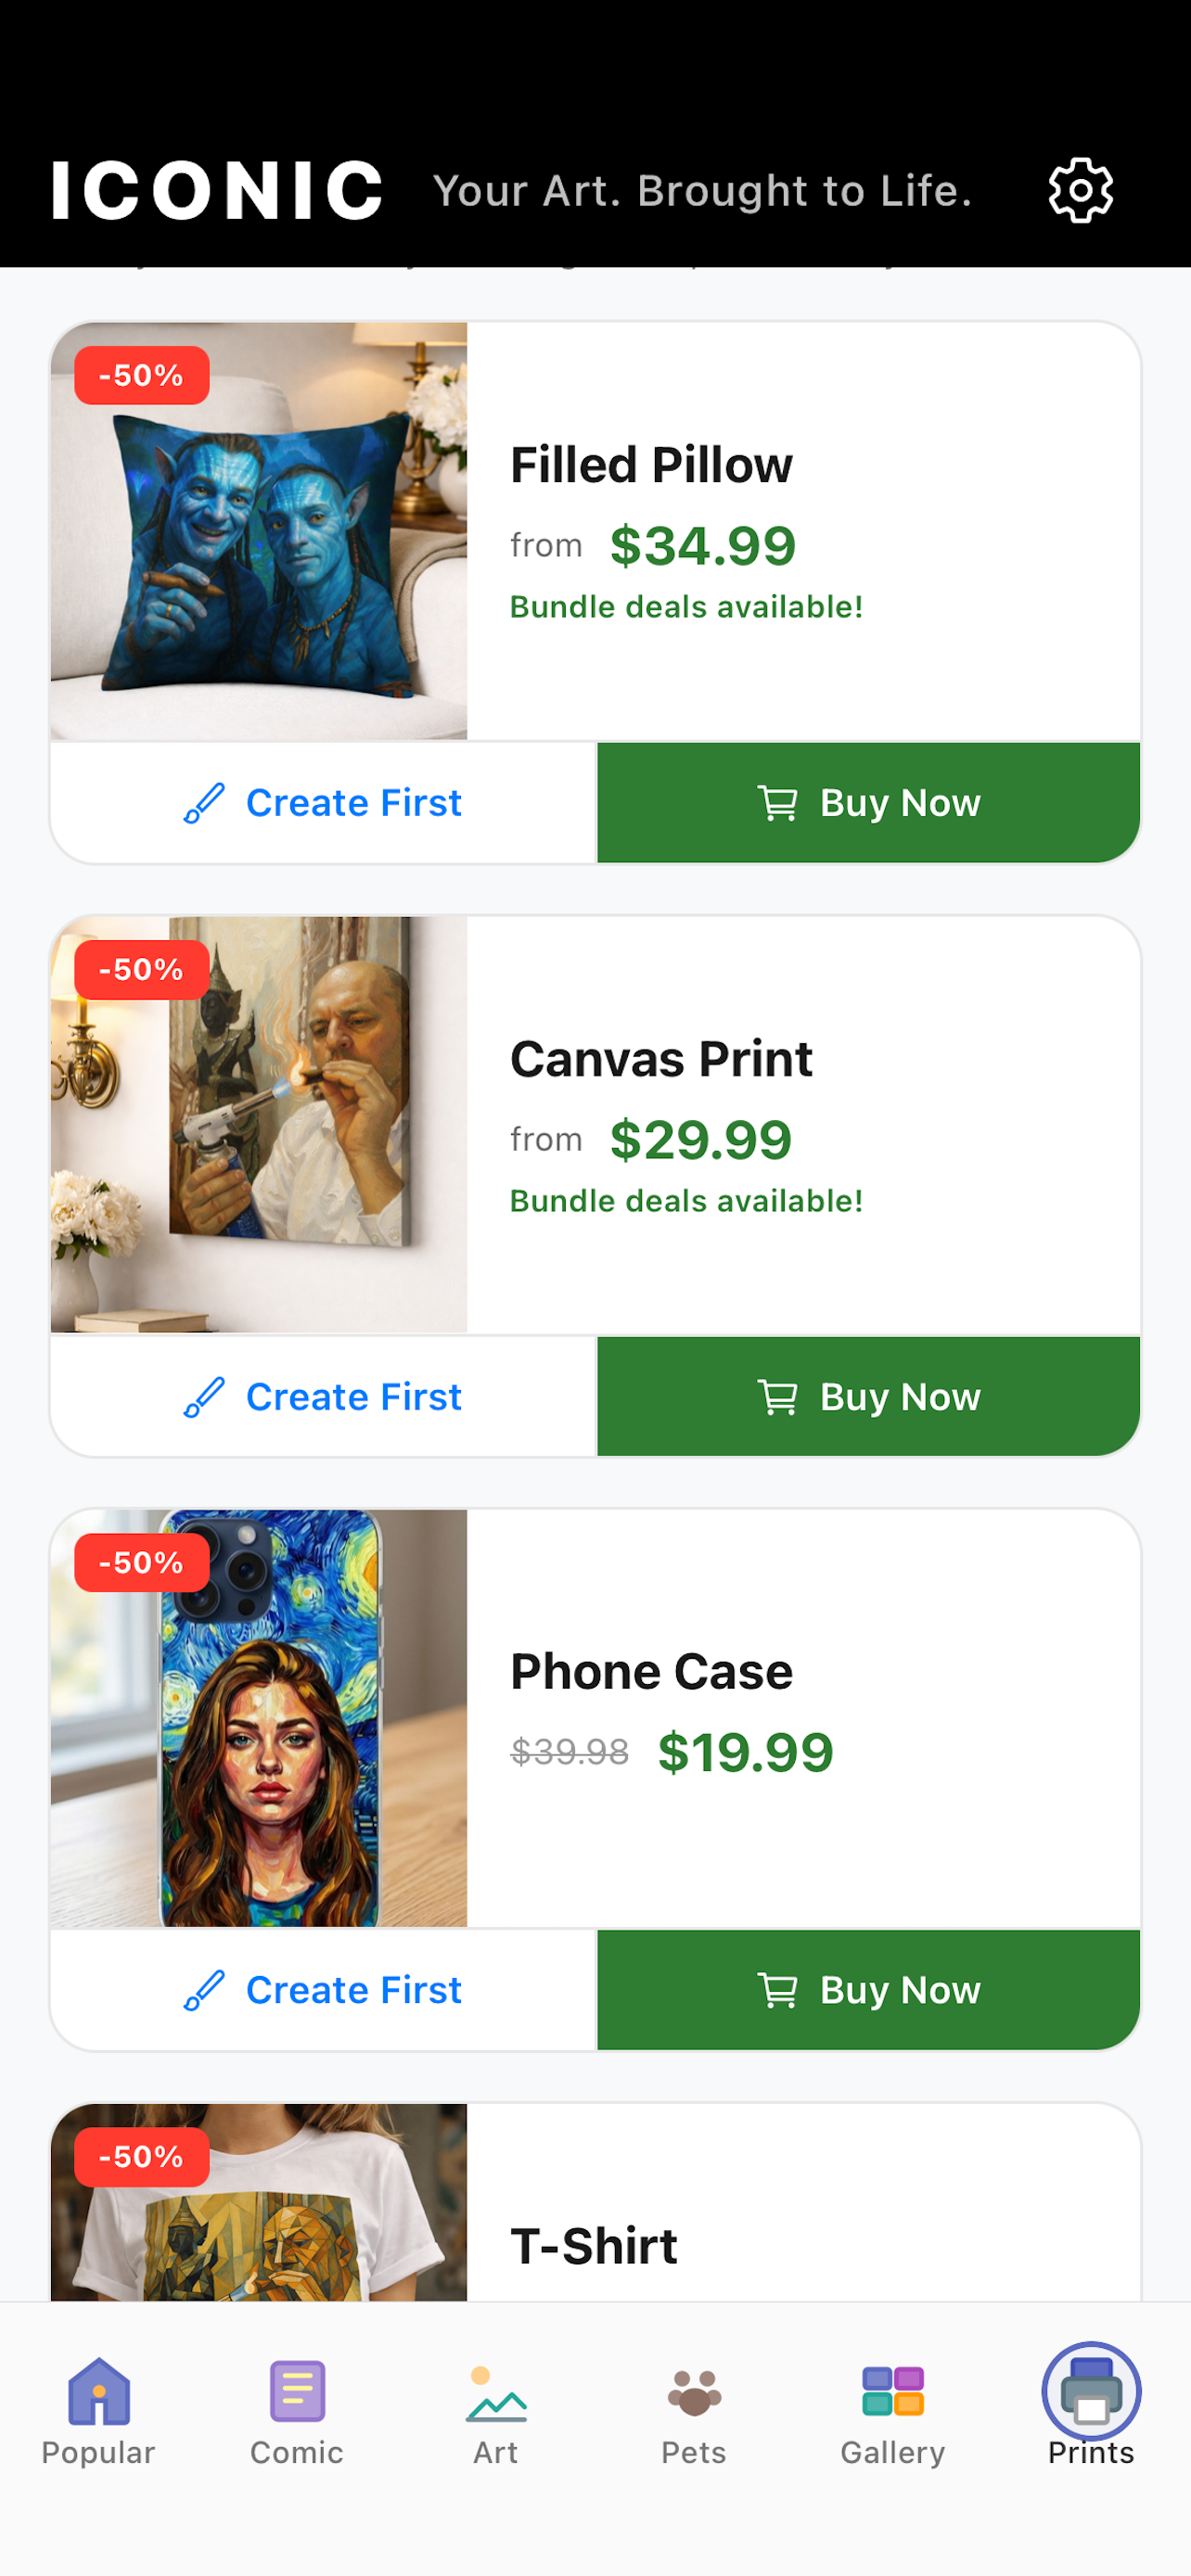This screenshot has height=2576, width=1191.
Task: View the Phone Case product photo
Action: point(259,1718)
